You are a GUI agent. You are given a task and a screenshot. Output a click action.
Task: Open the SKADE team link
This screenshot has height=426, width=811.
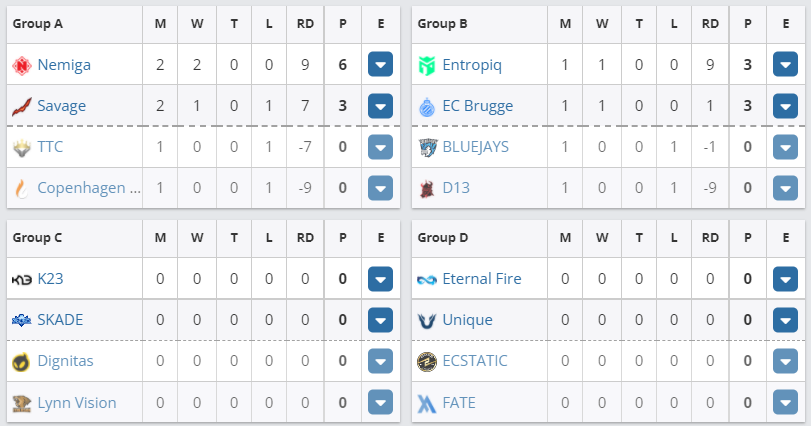click(x=60, y=320)
